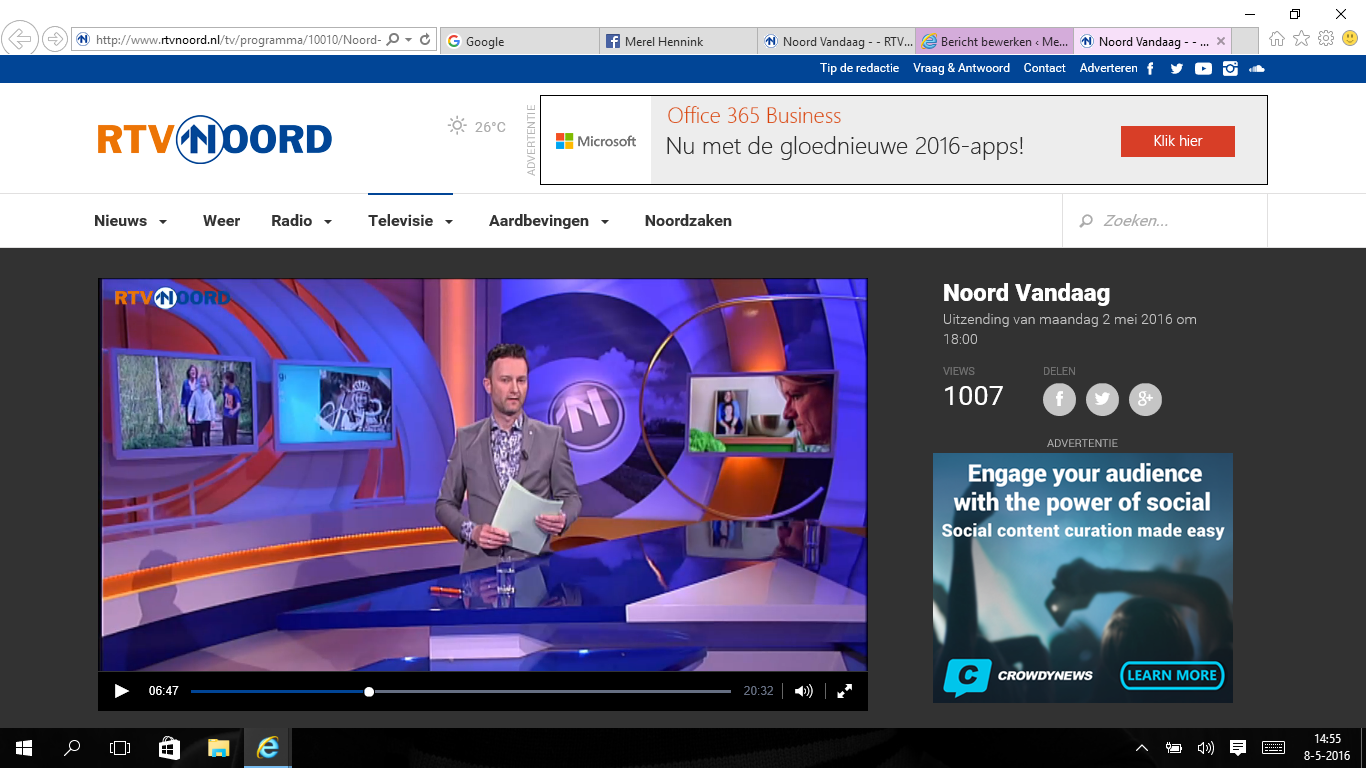Switch to Merel Hennink Facebook tab
The height and width of the screenshot is (768, 1366).
tap(678, 41)
